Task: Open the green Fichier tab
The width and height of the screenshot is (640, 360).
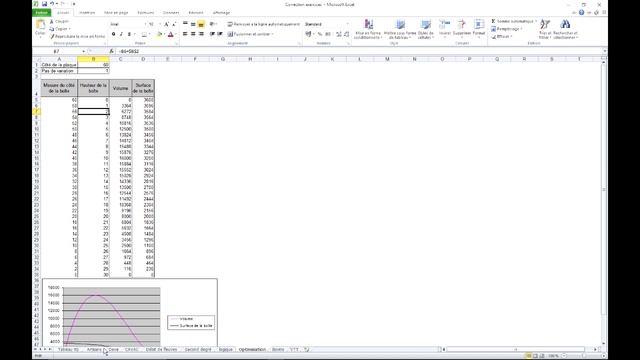Action: 42,13
